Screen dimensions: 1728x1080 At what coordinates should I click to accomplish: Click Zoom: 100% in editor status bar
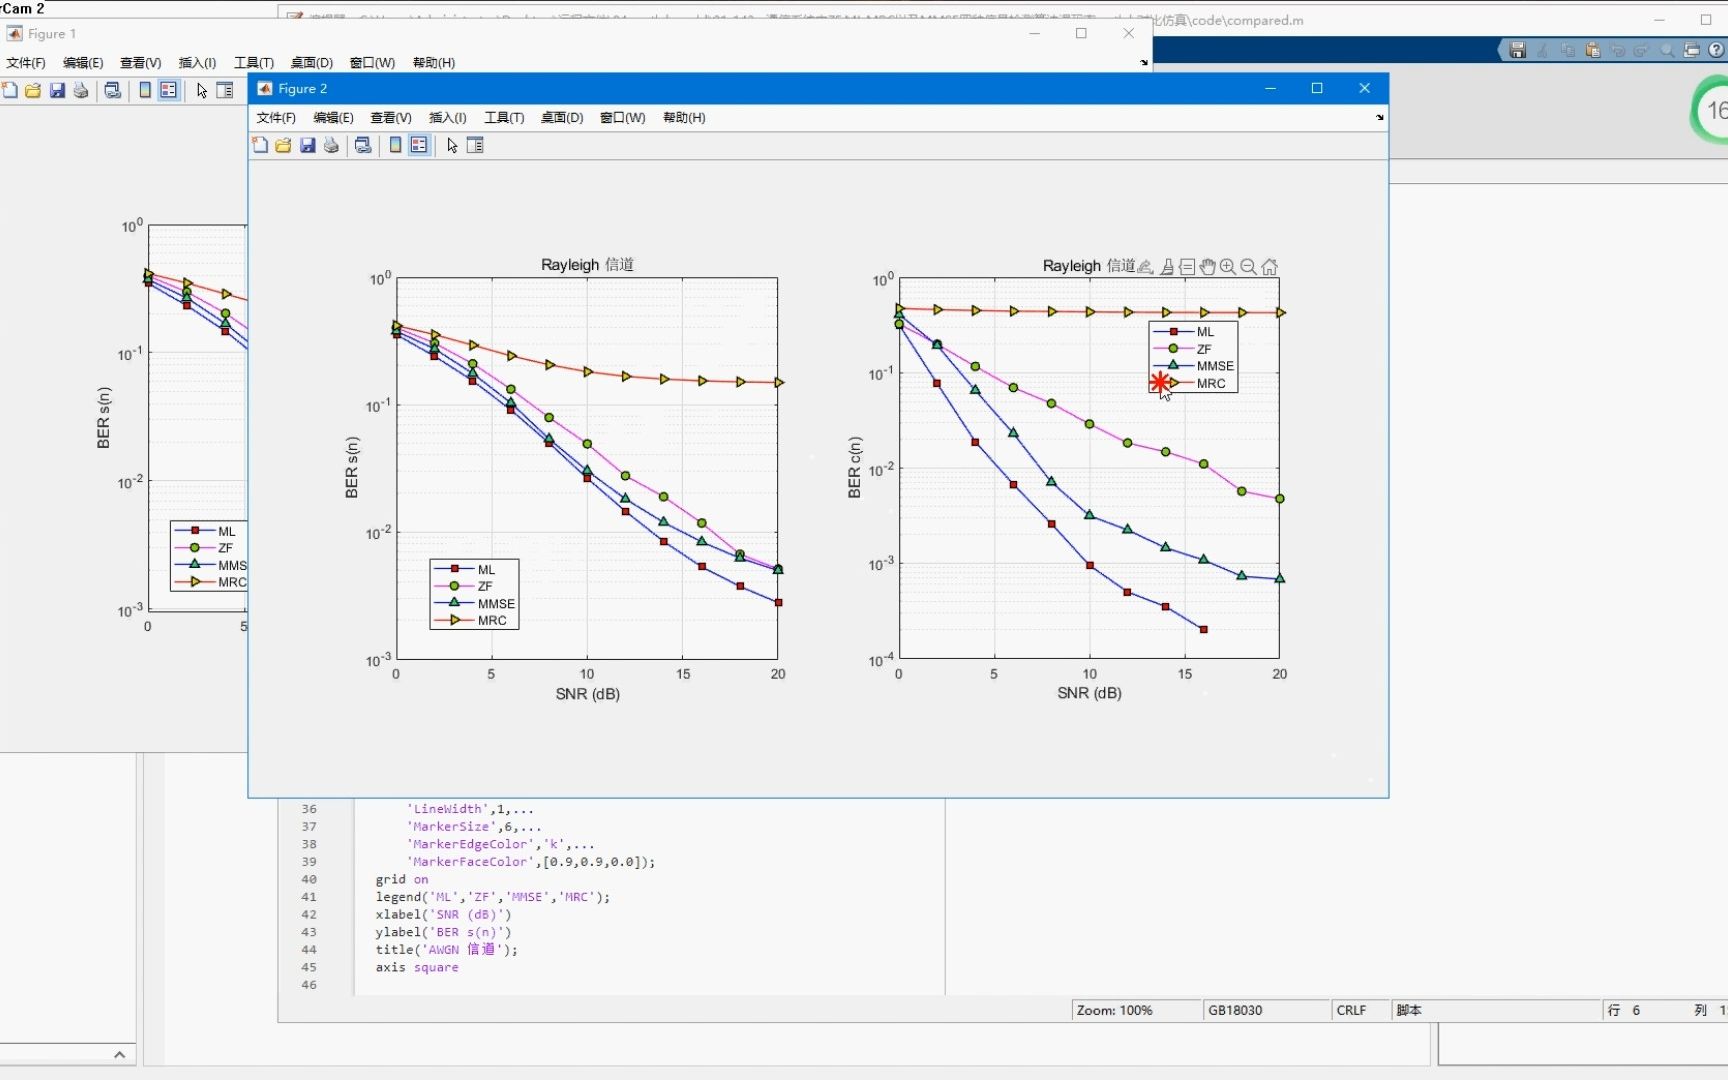[1114, 1010]
